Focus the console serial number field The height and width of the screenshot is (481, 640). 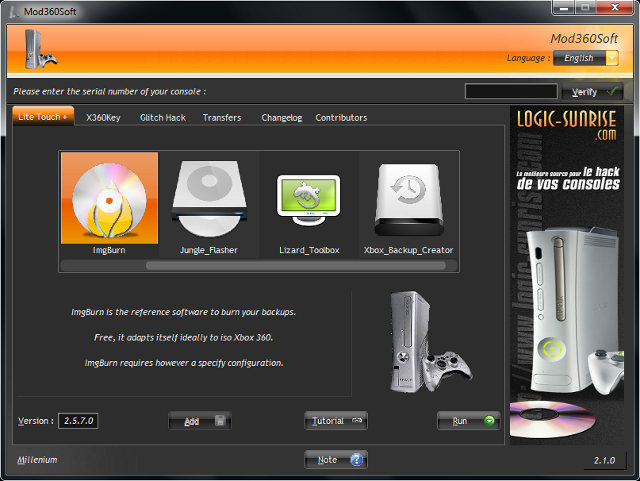[x=511, y=91]
